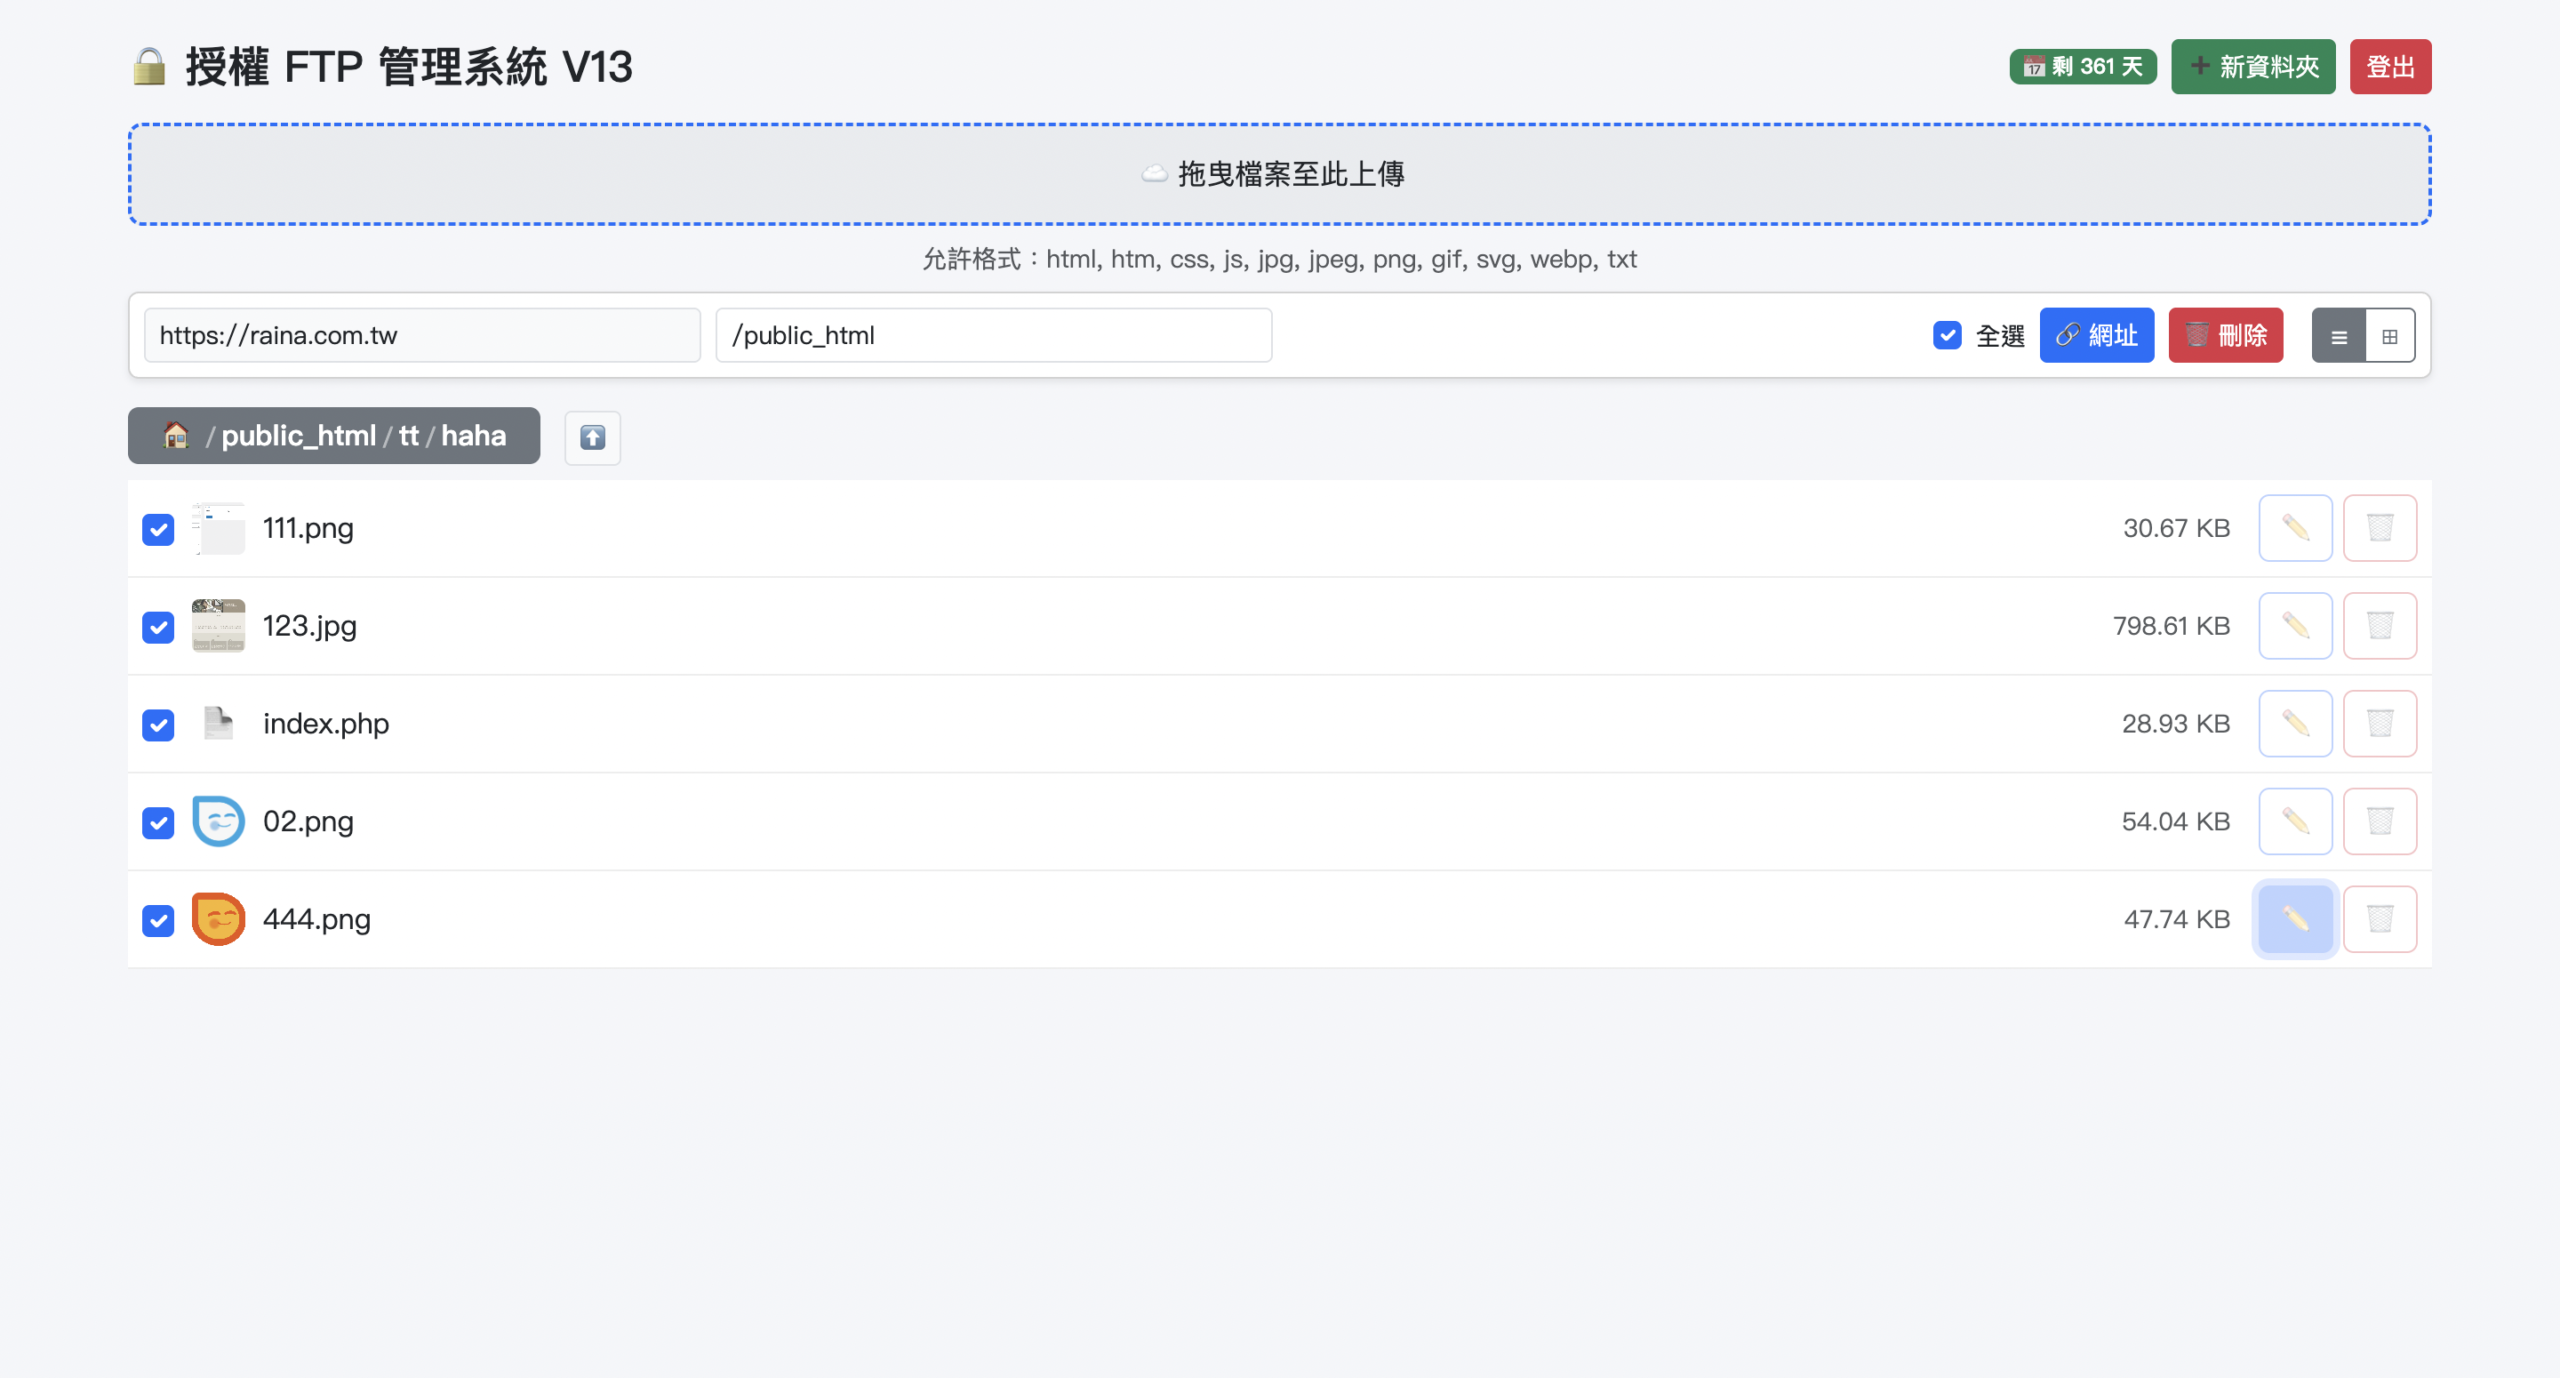Viewport: 2560px width, 1378px height.
Task: Open the 02.png thumbnail preview
Action: tap(218, 821)
